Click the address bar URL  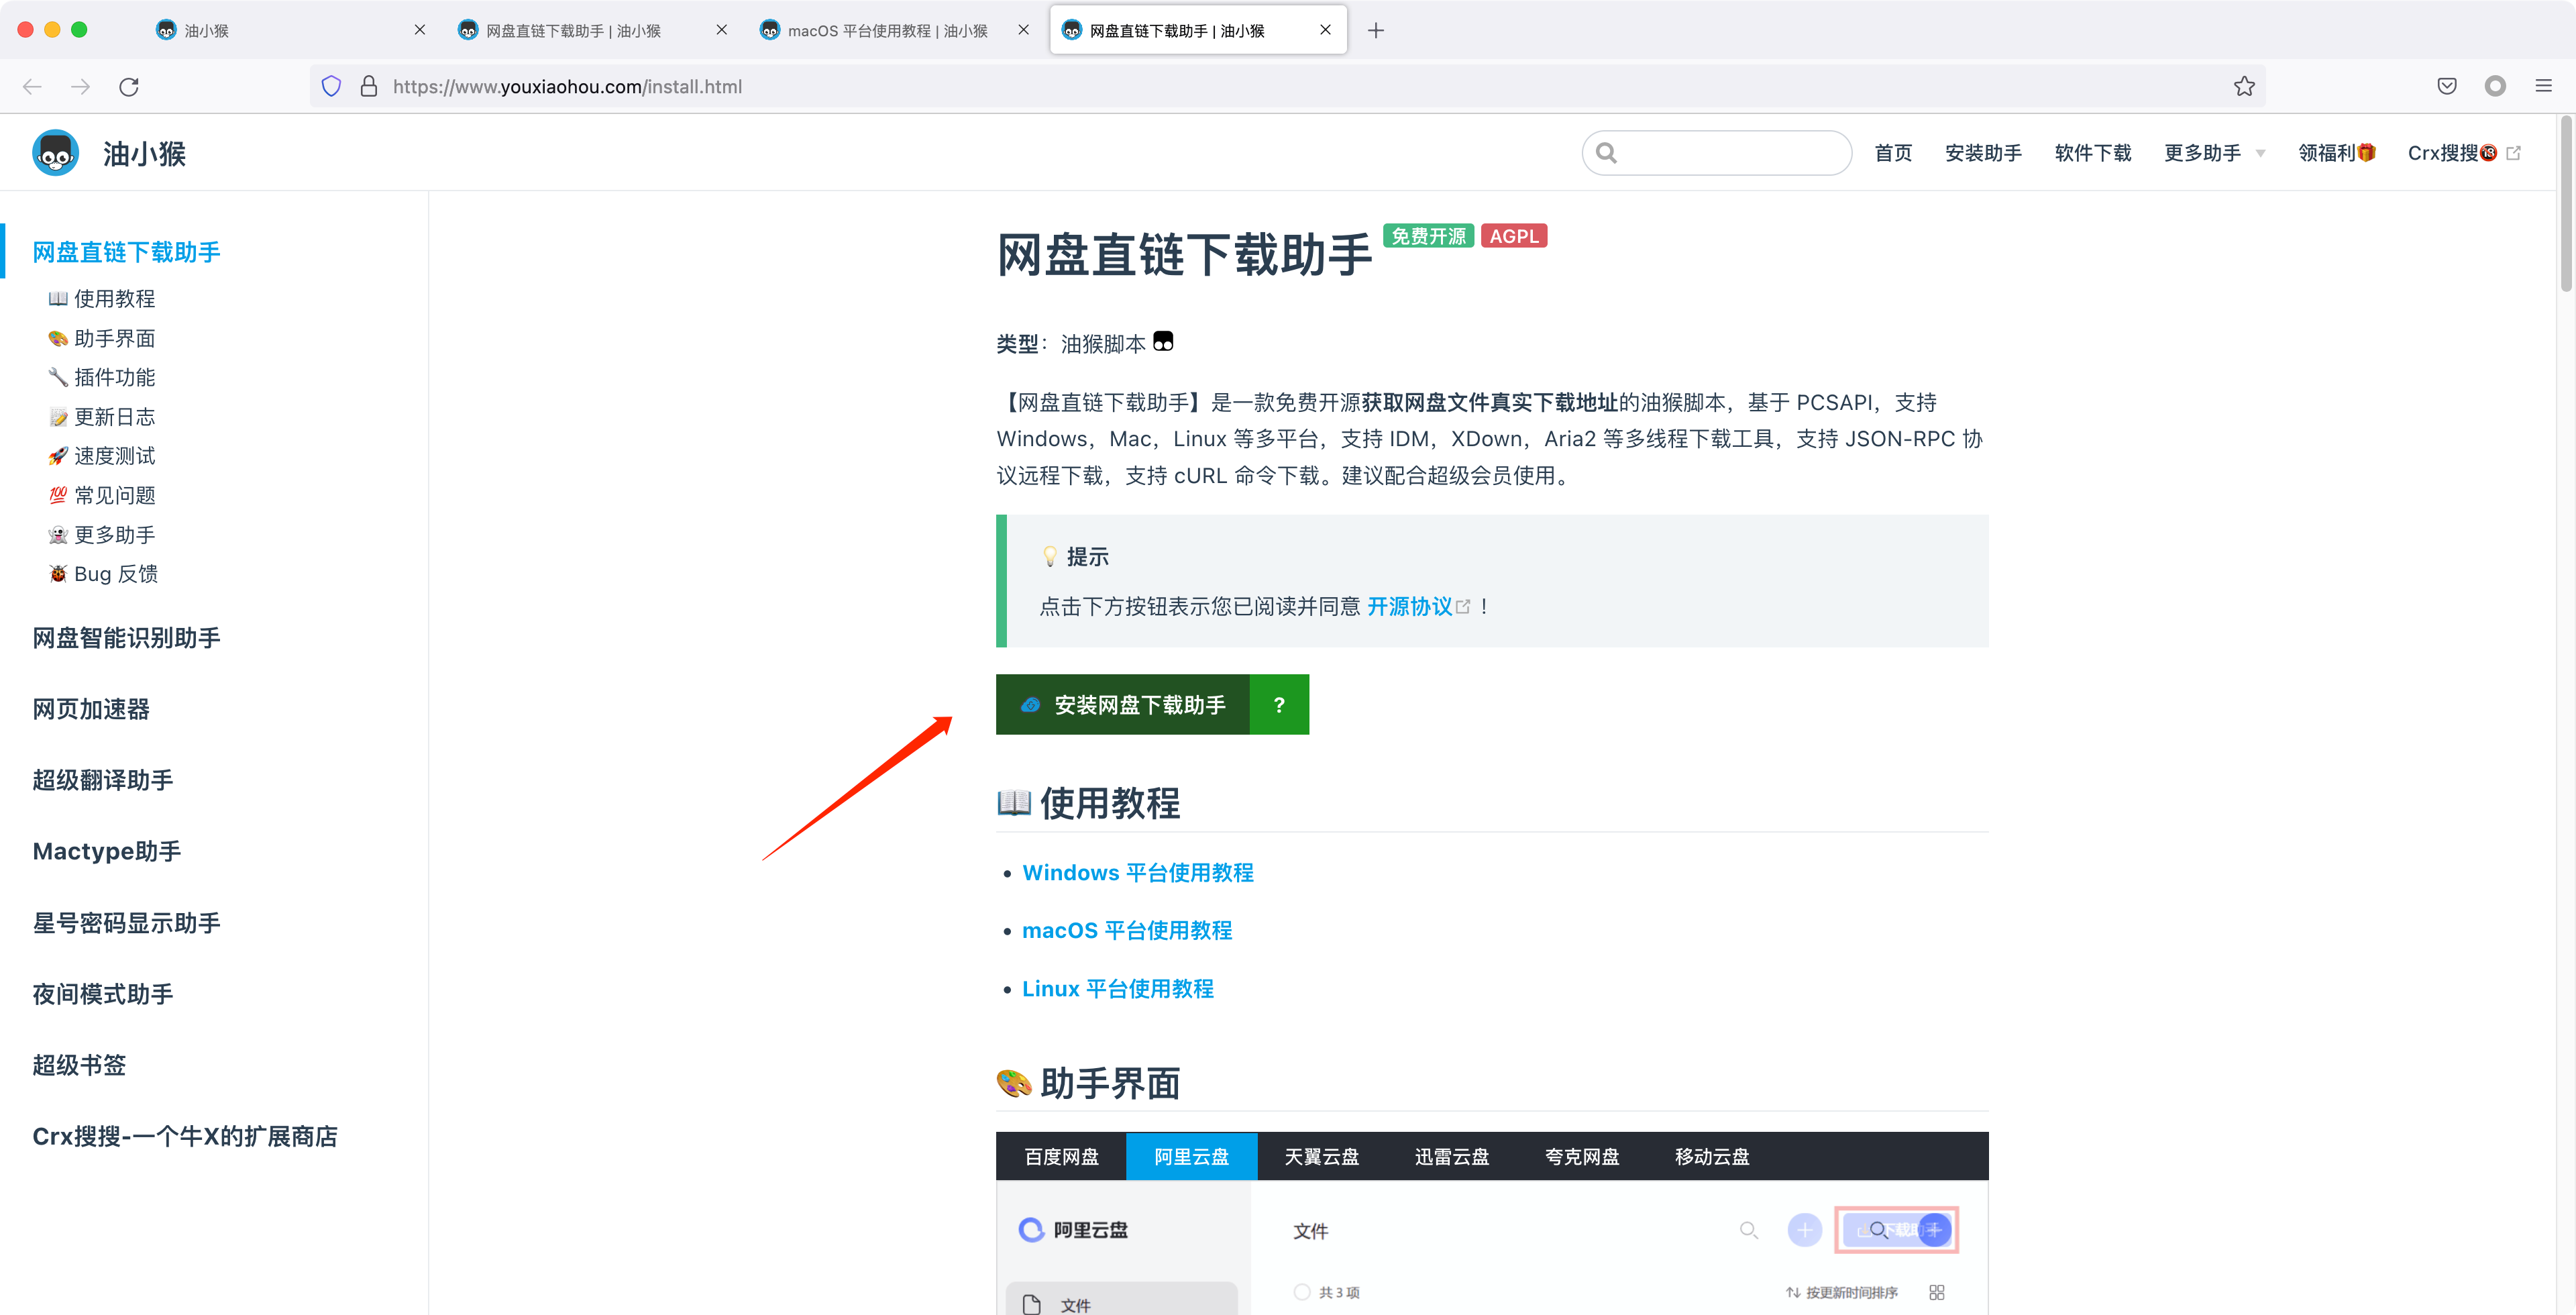coord(567,87)
